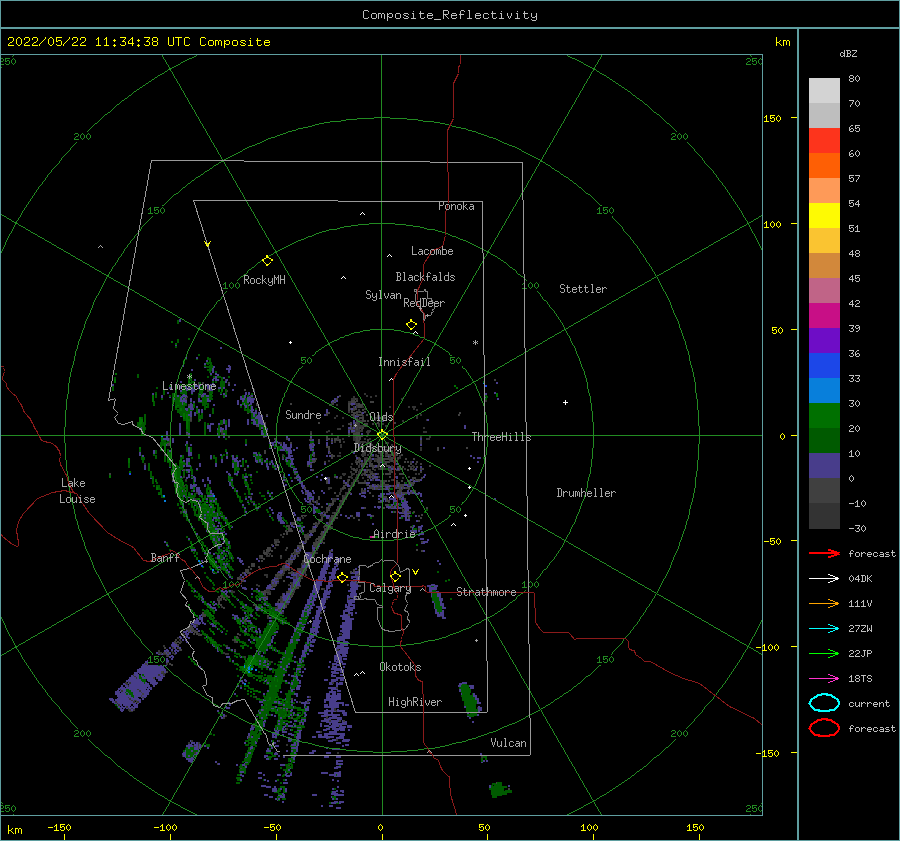Image resolution: width=900 pixels, height=841 pixels.
Task: Click the red forecast ellipse in the legend
Action: pyautogui.click(x=824, y=728)
